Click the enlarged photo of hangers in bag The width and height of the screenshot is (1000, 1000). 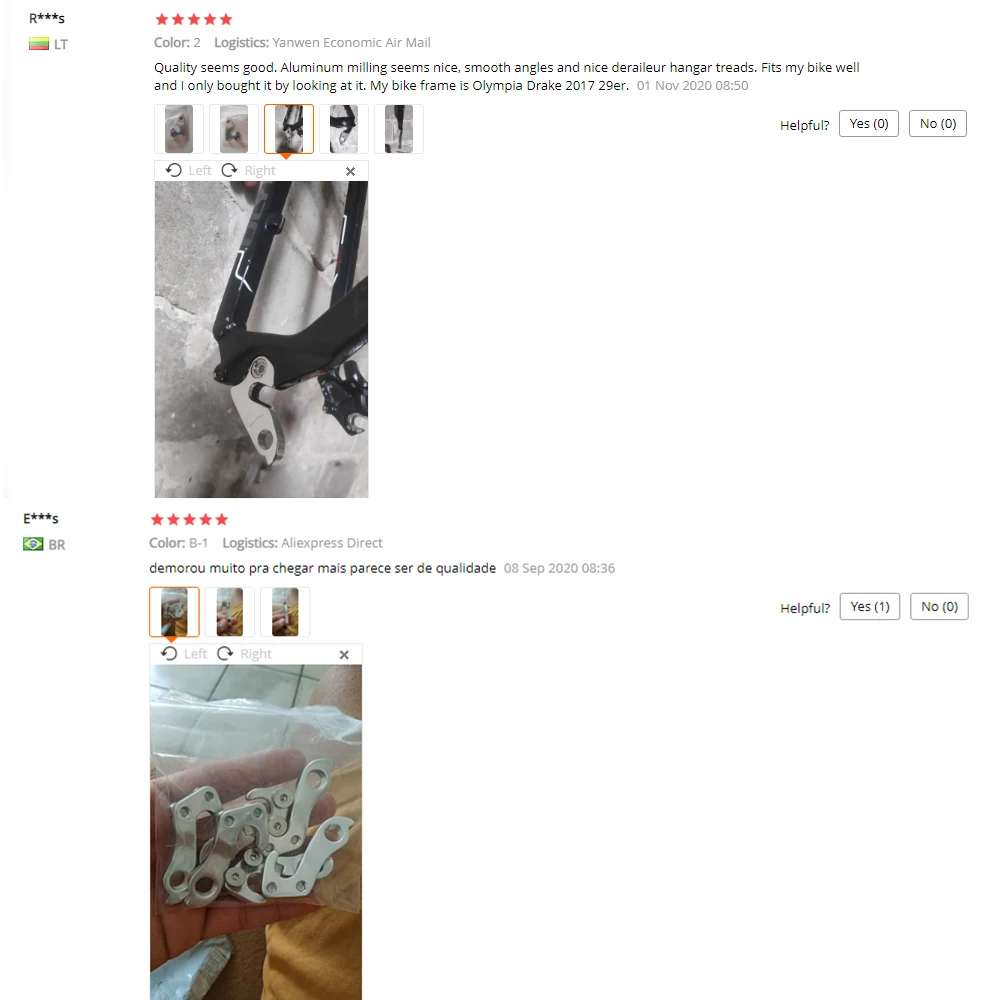tap(256, 832)
